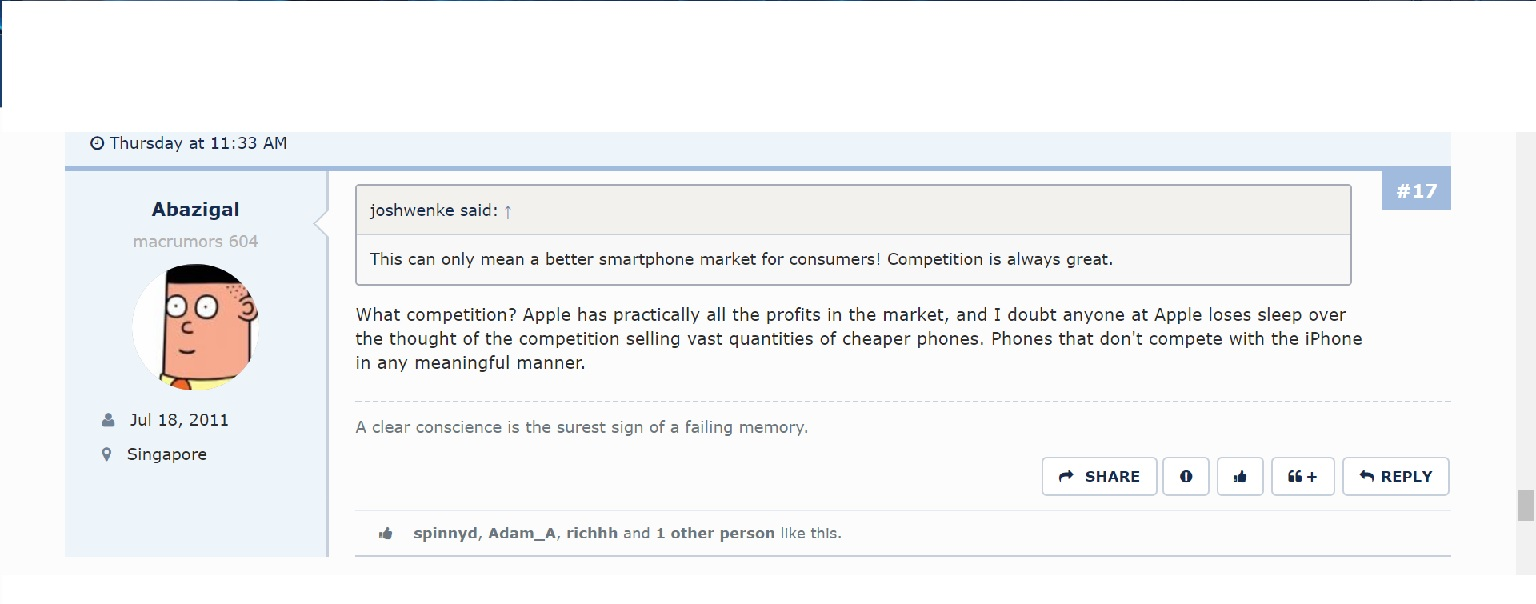
Task: Click the clock icon beside Thursday timestamp
Action: [x=97, y=143]
